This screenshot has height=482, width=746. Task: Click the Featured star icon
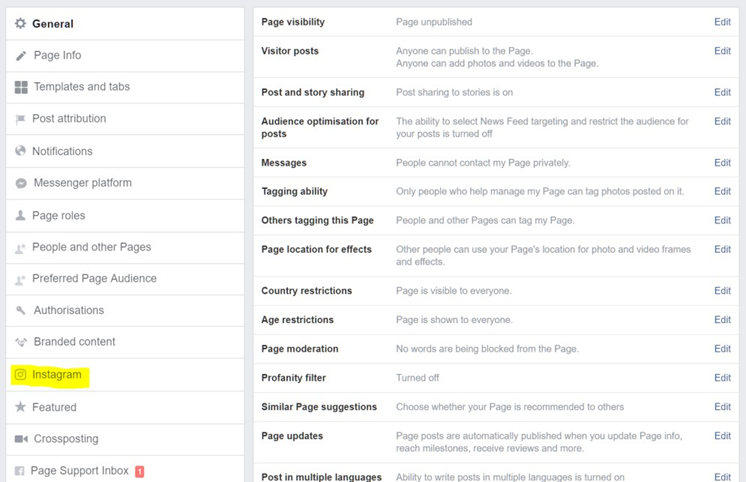point(20,407)
